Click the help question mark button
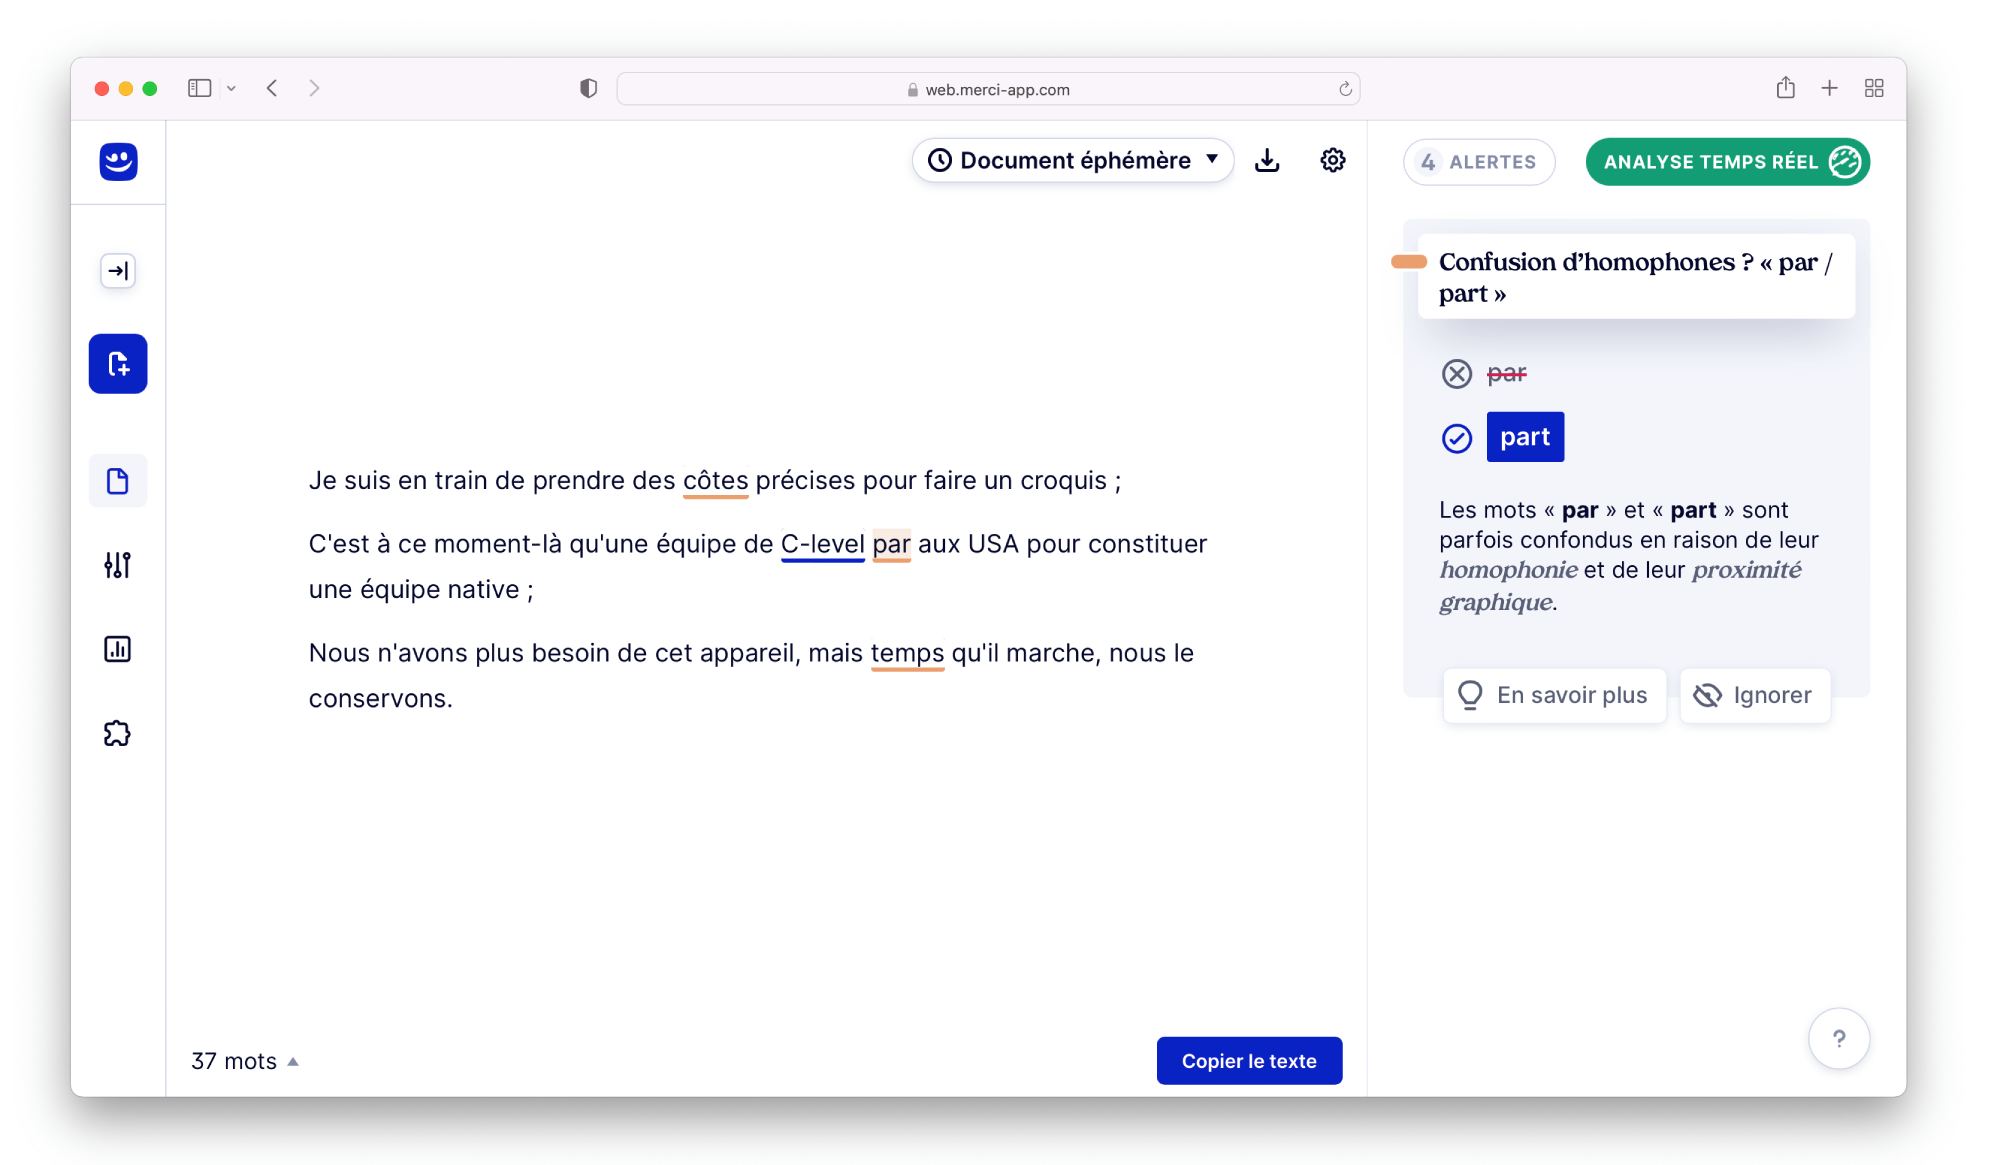The width and height of the screenshot is (2000, 1165). click(x=1839, y=1037)
